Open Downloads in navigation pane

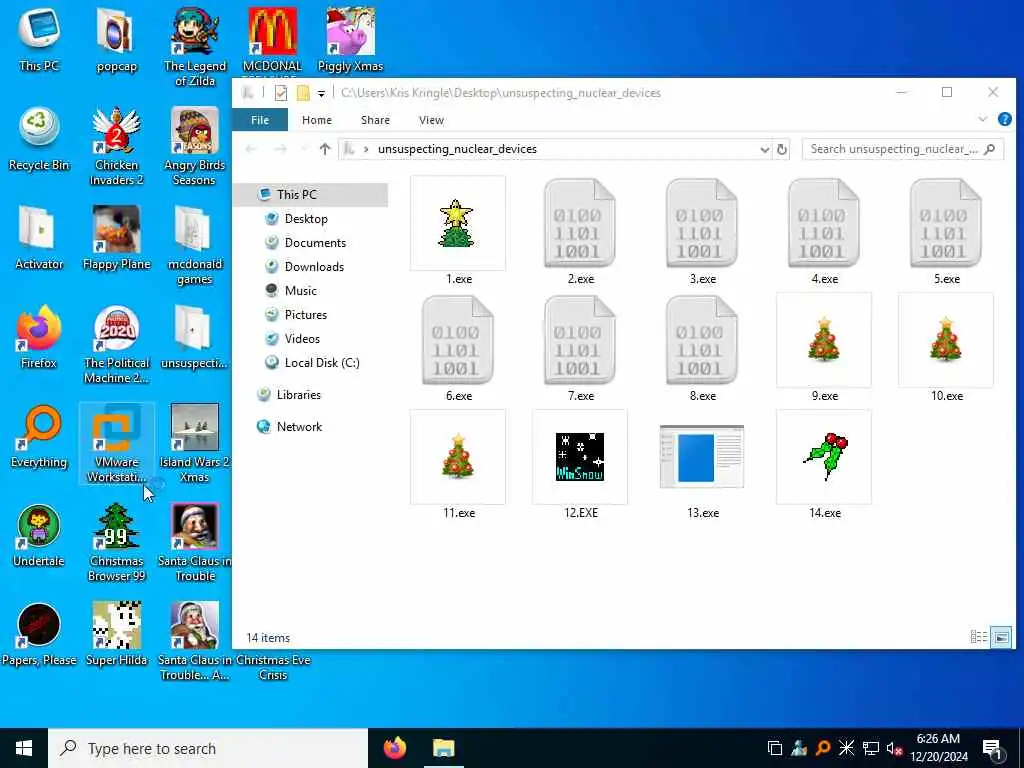click(x=314, y=266)
